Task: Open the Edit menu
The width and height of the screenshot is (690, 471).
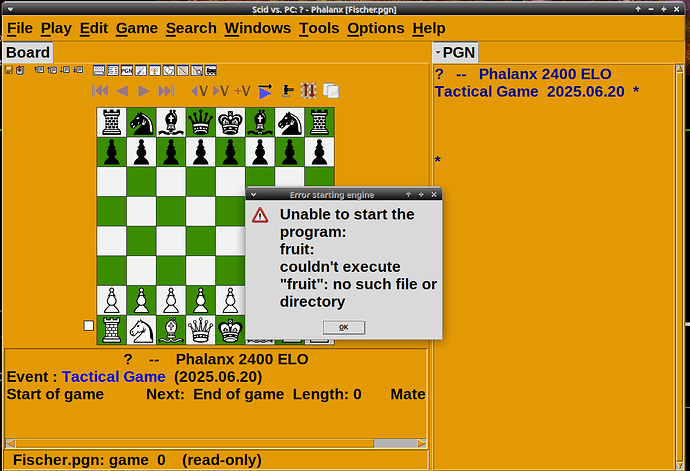Action: coord(94,29)
